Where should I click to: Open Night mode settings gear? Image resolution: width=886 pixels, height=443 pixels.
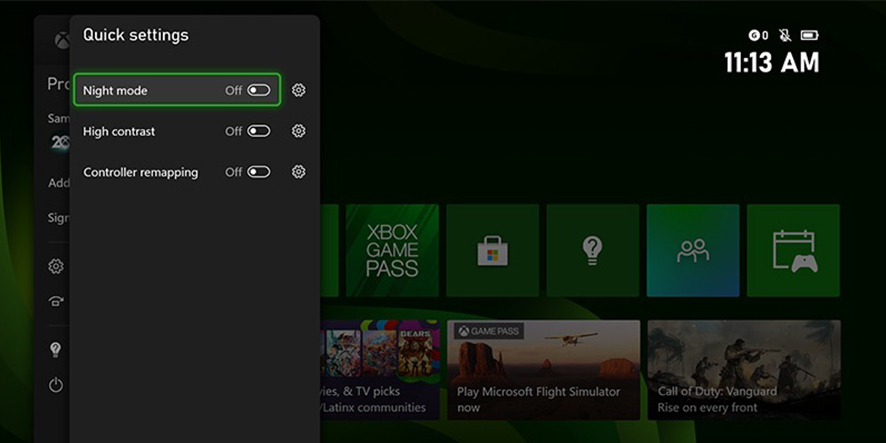point(298,90)
